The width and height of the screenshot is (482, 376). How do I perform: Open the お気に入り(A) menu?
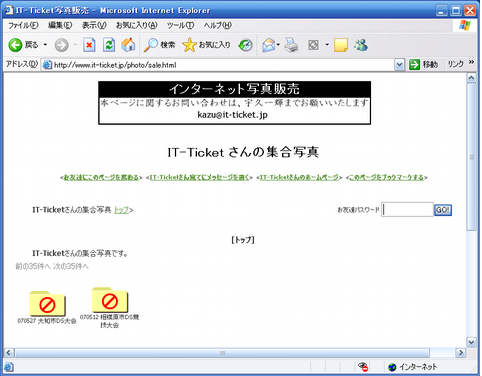[136, 25]
